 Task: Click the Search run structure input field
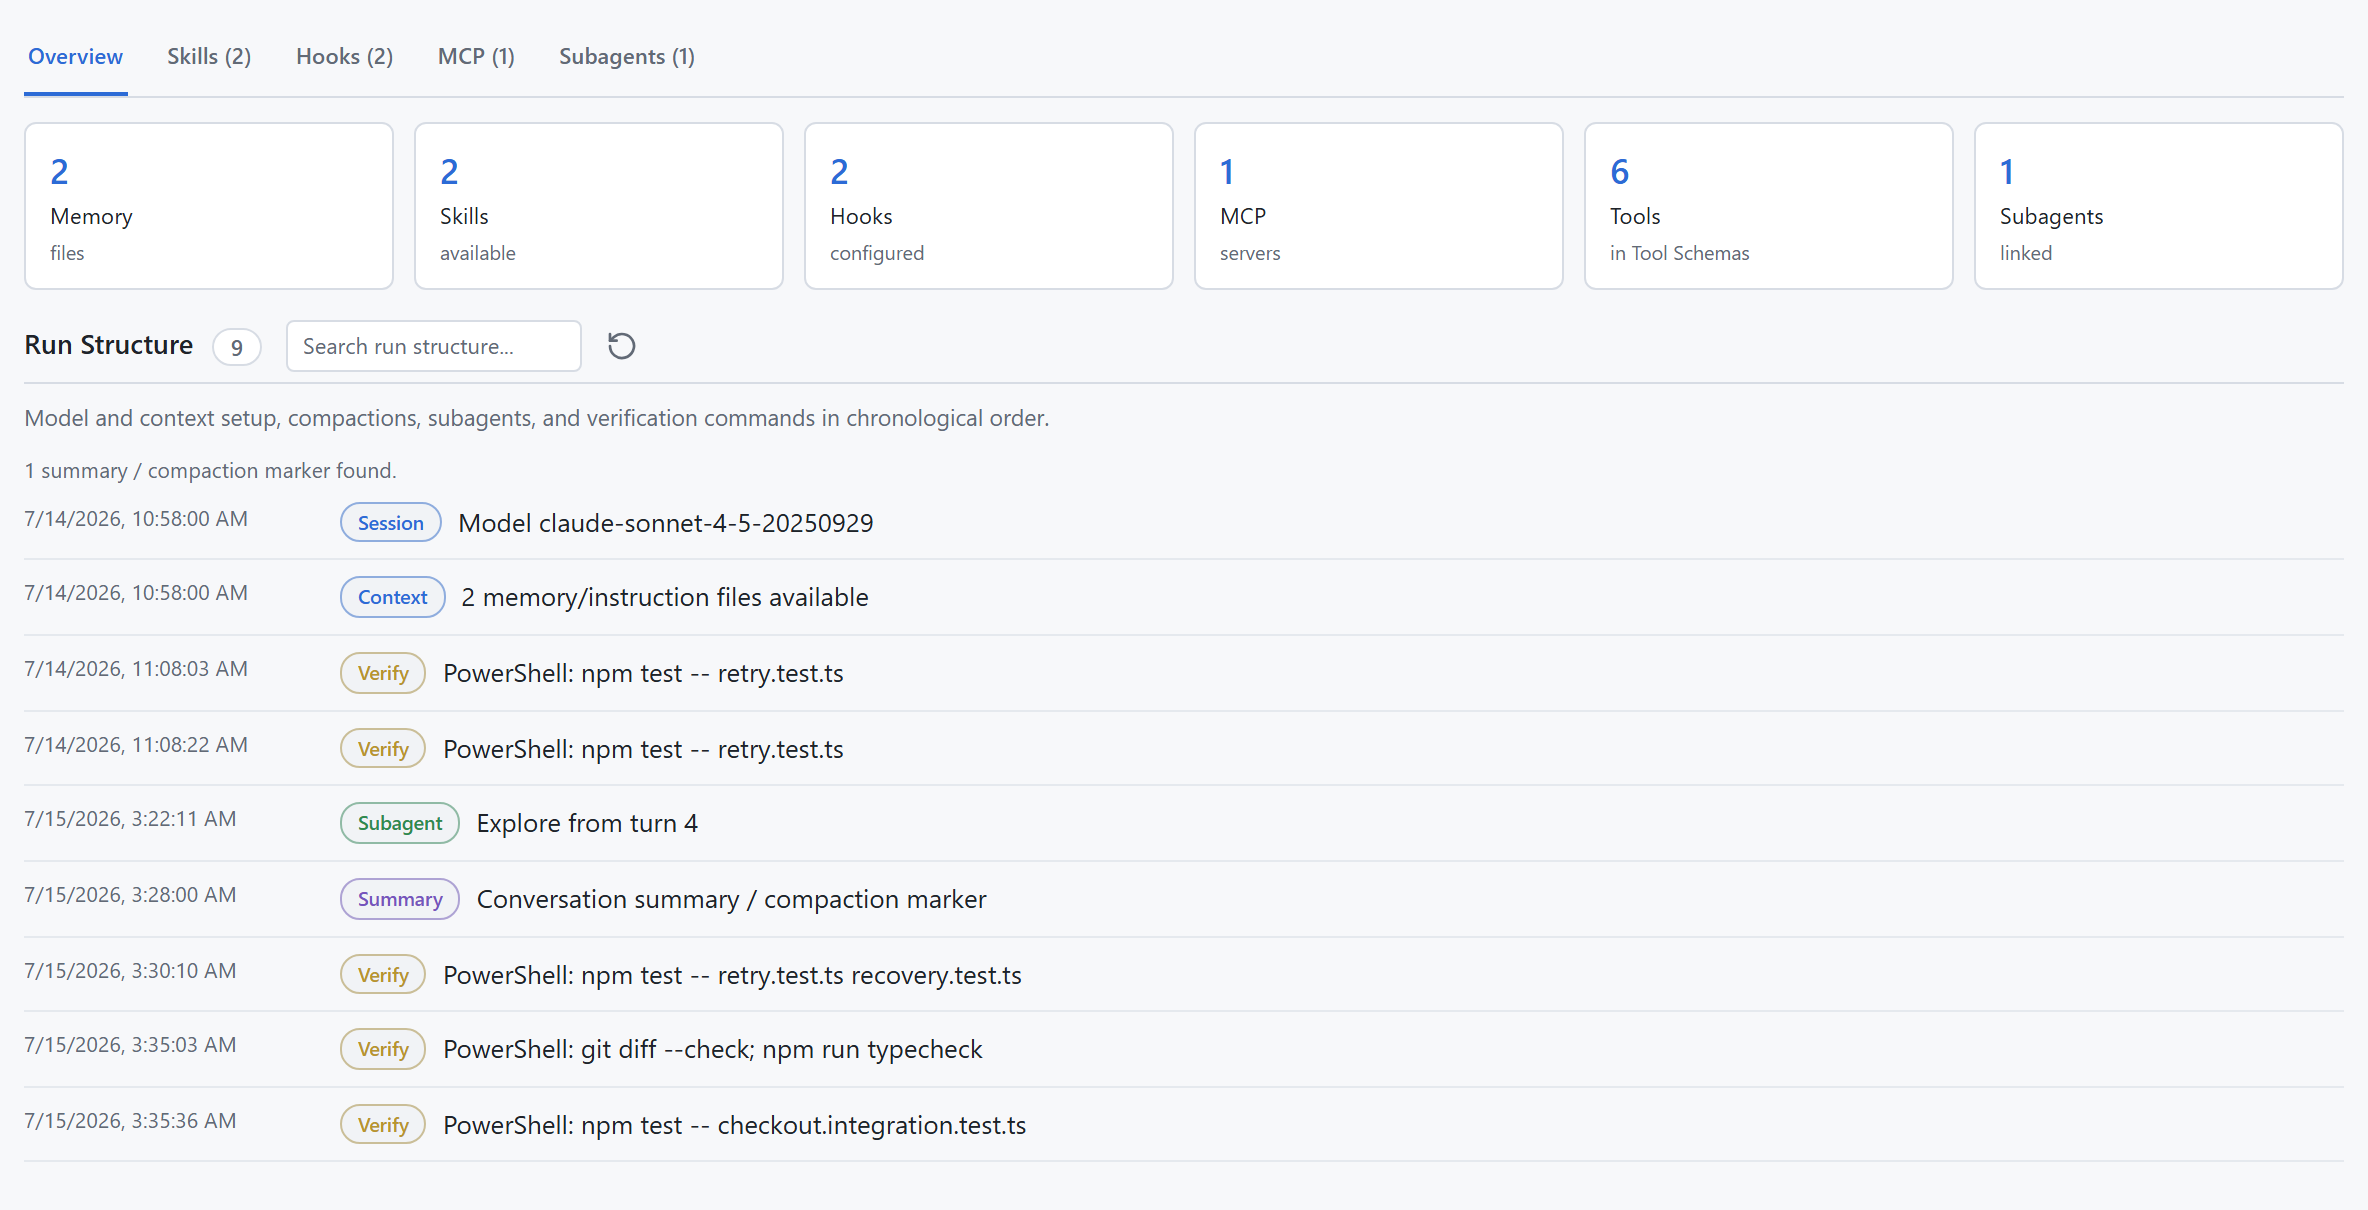point(433,346)
